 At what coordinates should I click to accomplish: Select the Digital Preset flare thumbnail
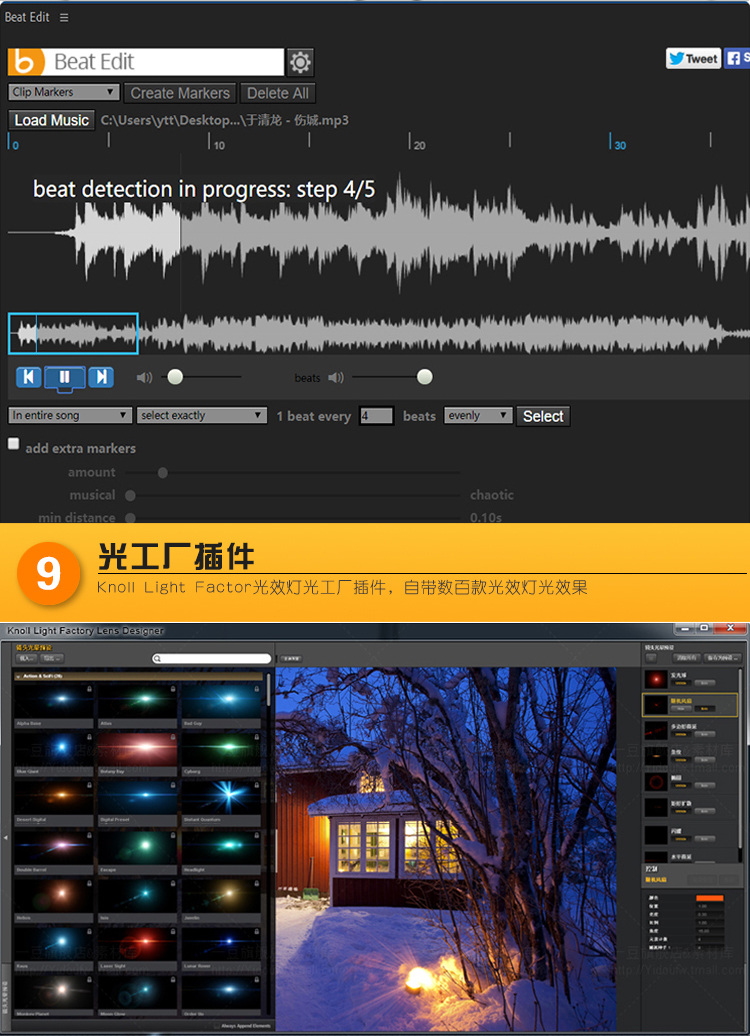137,797
